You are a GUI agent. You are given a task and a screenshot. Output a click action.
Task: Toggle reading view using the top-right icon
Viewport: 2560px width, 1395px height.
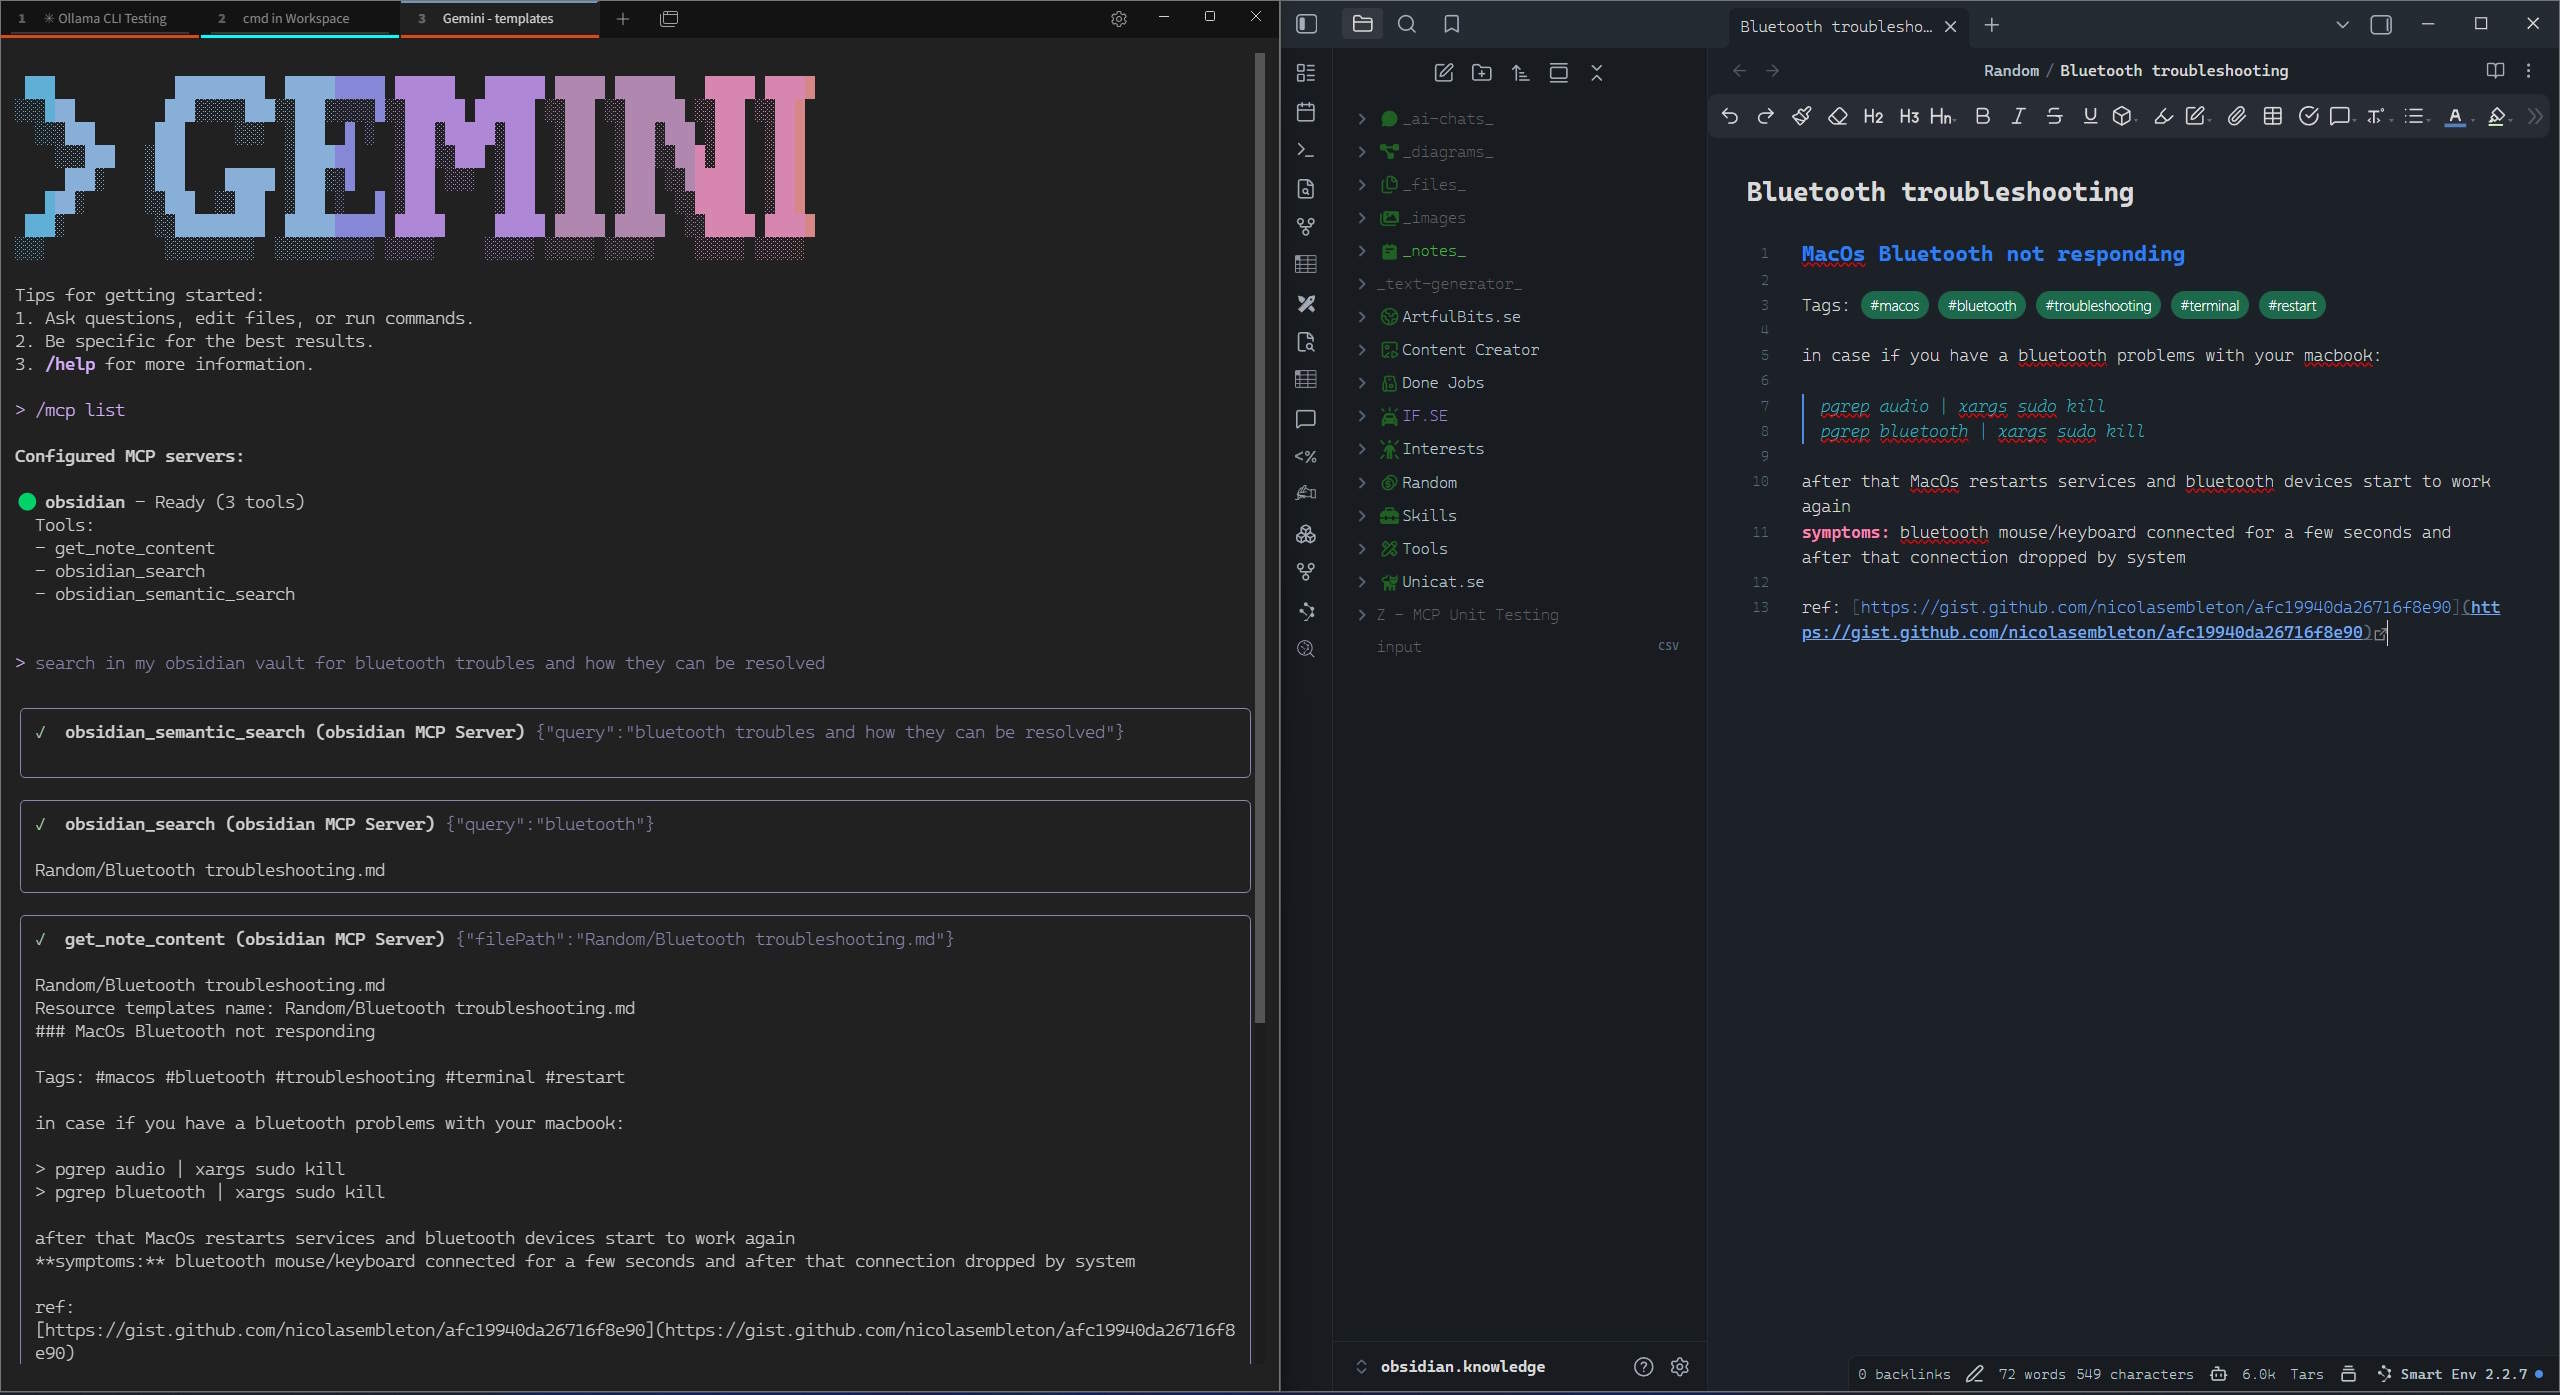[2494, 70]
